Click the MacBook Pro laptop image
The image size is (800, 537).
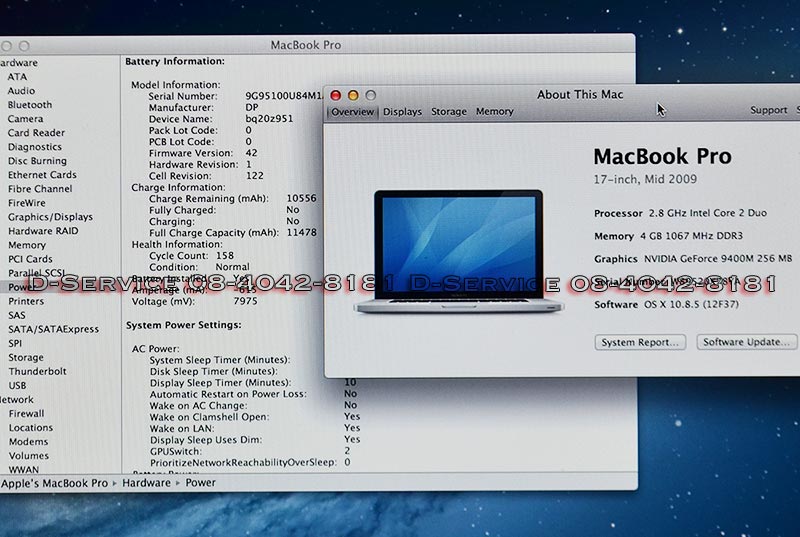tap(459, 251)
